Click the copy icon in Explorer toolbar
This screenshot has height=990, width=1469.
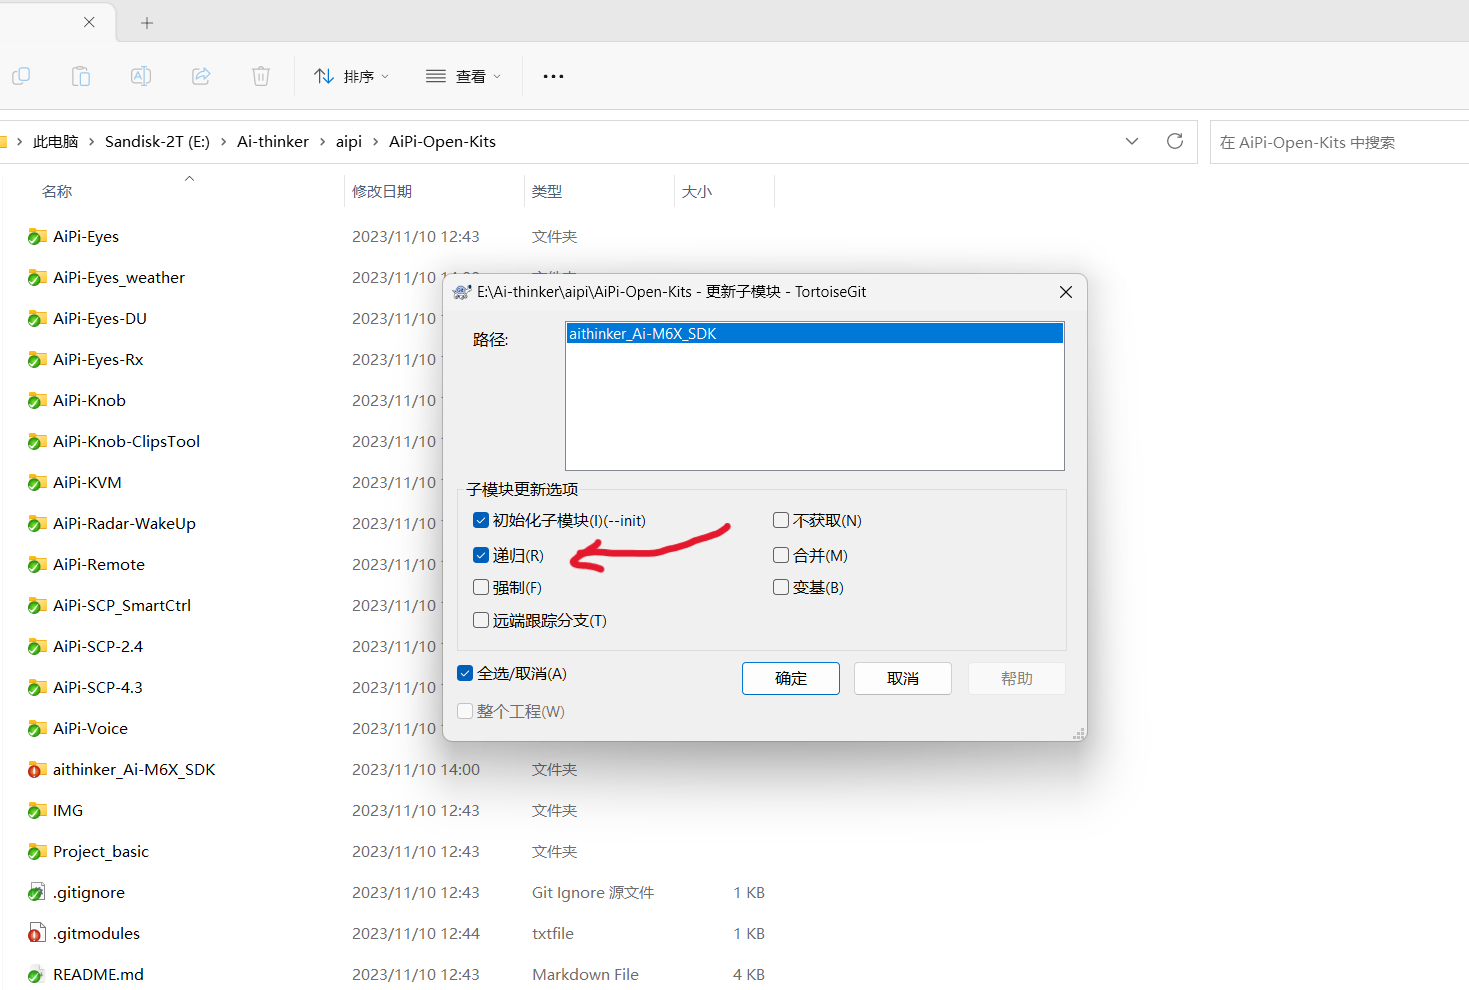[x=21, y=76]
